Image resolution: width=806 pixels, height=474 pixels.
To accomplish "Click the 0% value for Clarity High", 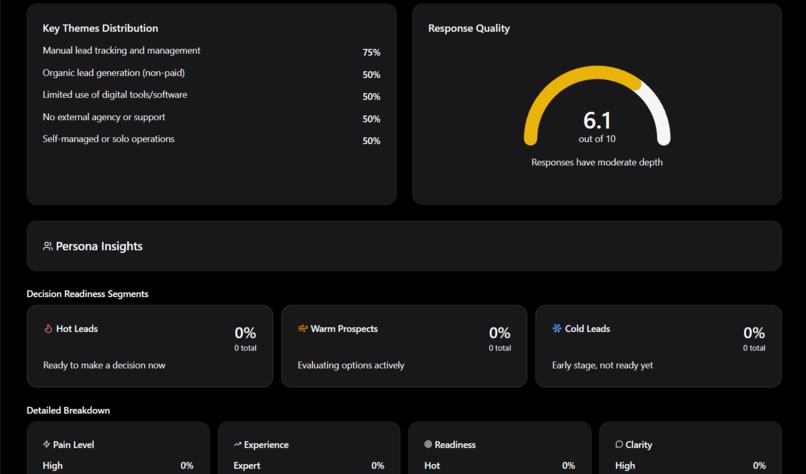I will coord(759,466).
